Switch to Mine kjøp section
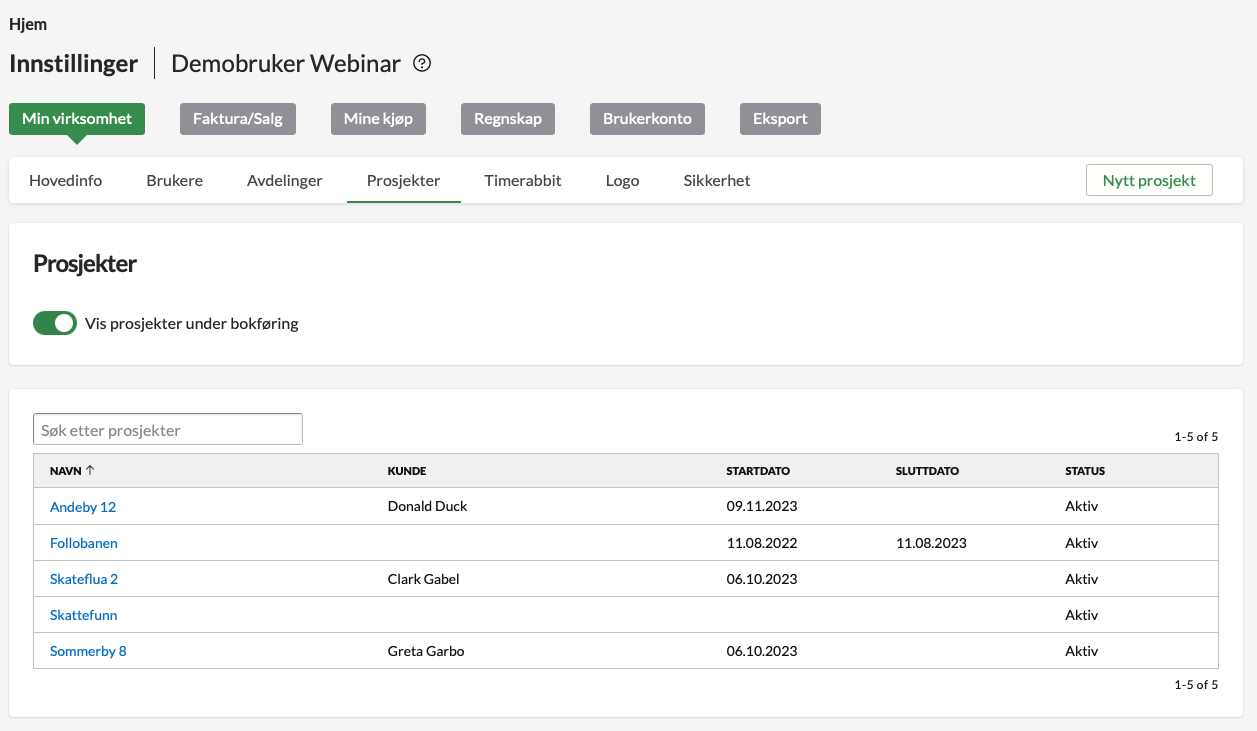Image resolution: width=1257 pixels, height=731 pixels. click(x=378, y=119)
